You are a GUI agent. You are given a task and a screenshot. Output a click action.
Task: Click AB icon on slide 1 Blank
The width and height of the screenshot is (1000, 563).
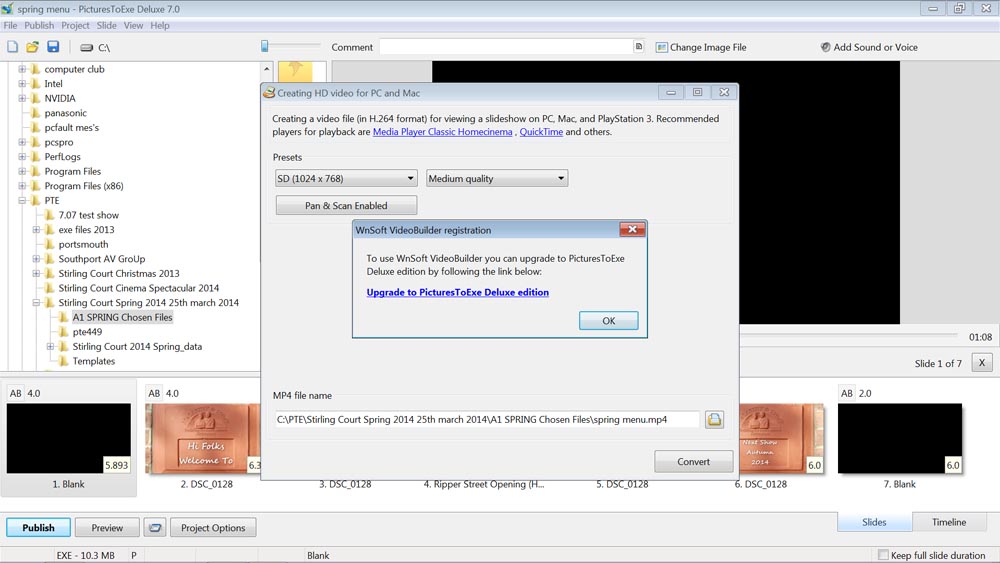[x=16, y=393]
